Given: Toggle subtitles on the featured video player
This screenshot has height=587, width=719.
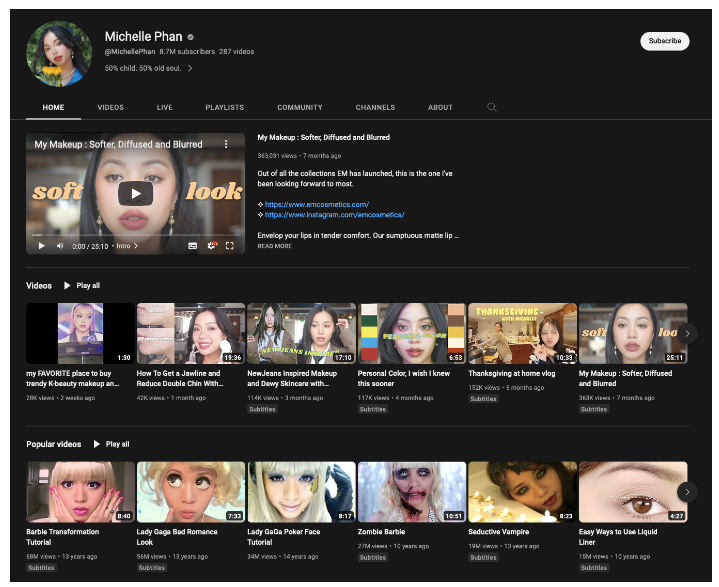Looking at the screenshot, I should pos(193,245).
